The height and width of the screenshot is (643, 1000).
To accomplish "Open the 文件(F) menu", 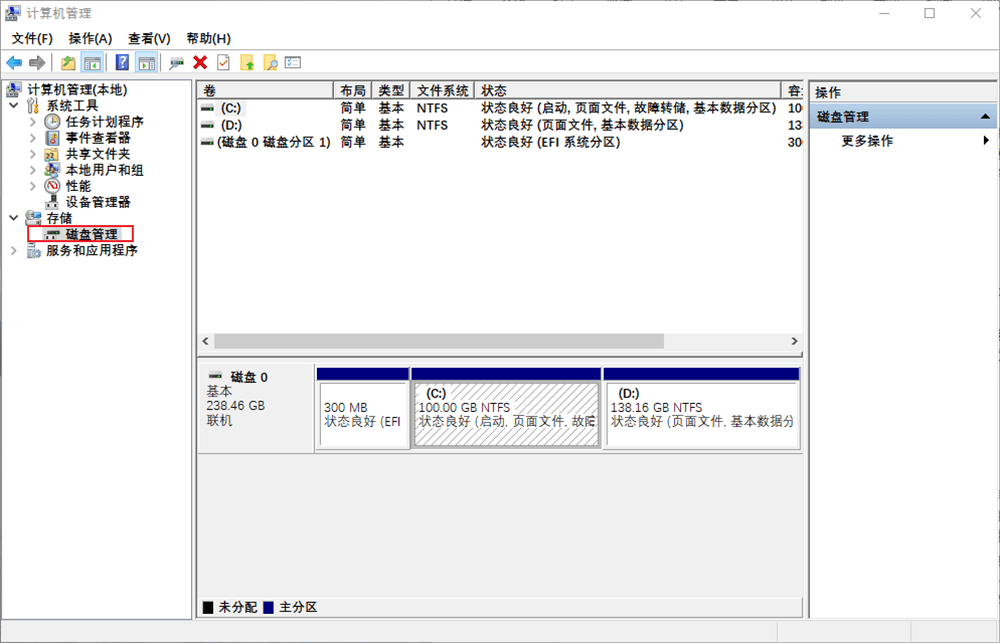I will point(32,38).
